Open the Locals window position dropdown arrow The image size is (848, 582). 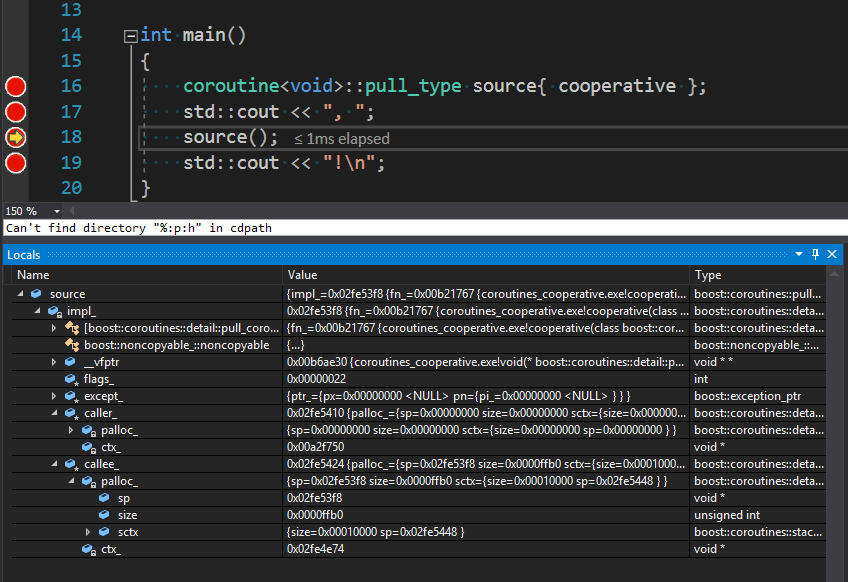(799, 255)
